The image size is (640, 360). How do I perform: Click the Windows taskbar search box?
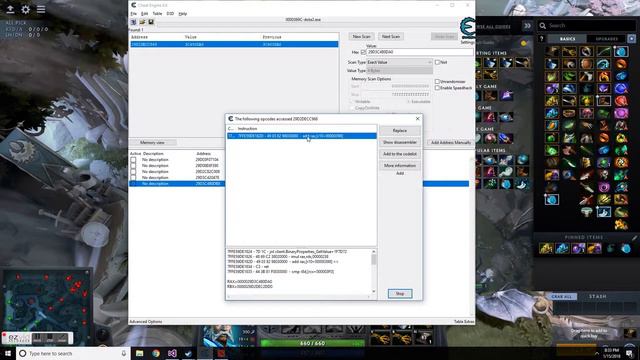(x=73, y=353)
